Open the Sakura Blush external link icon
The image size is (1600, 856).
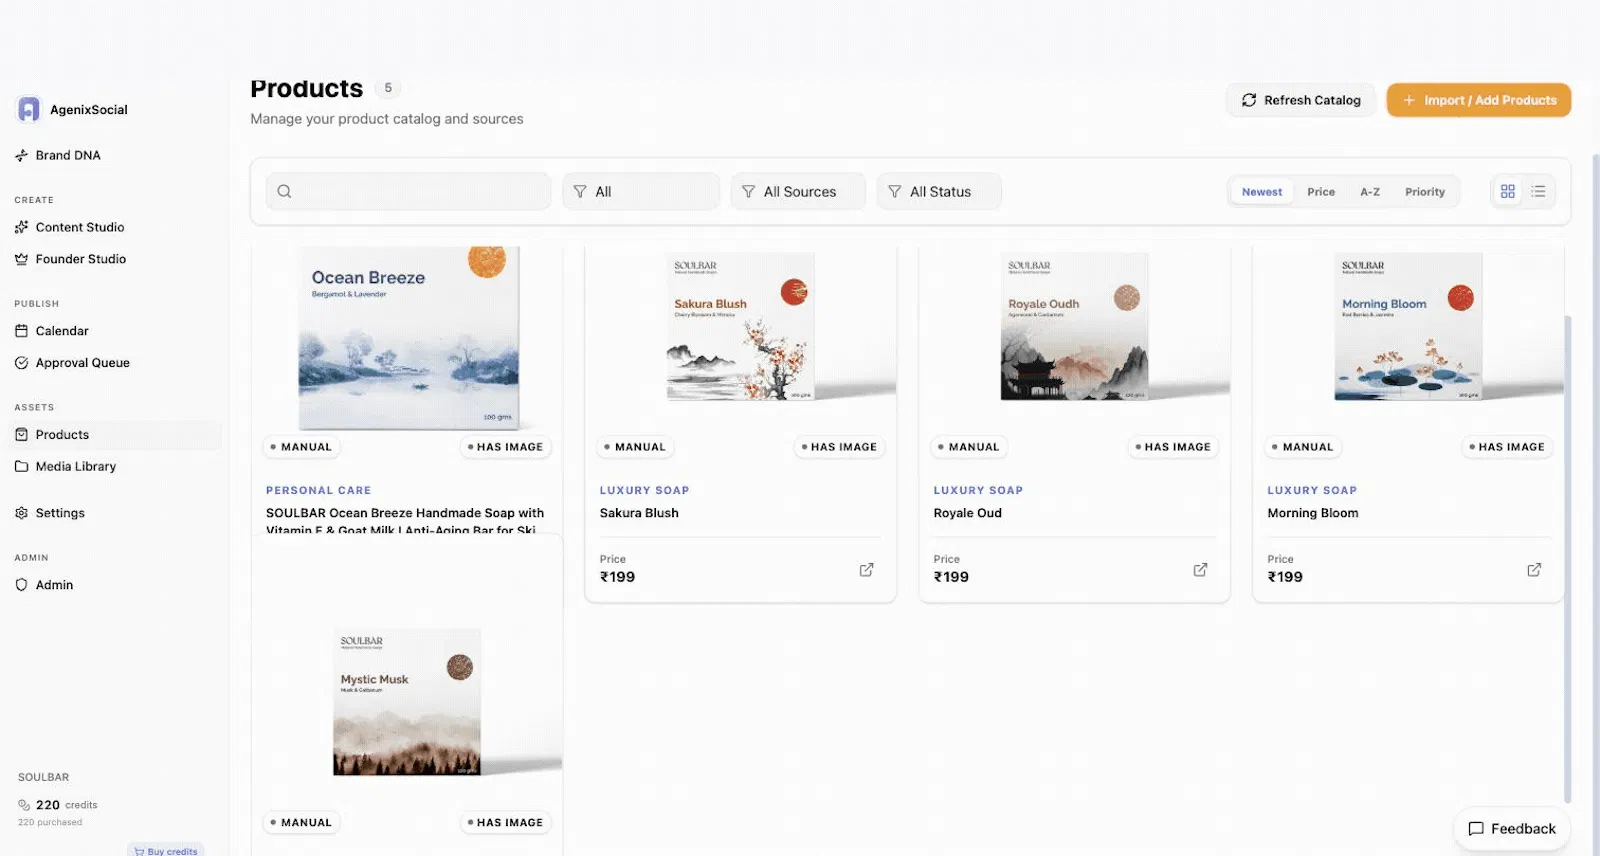pyautogui.click(x=866, y=570)
